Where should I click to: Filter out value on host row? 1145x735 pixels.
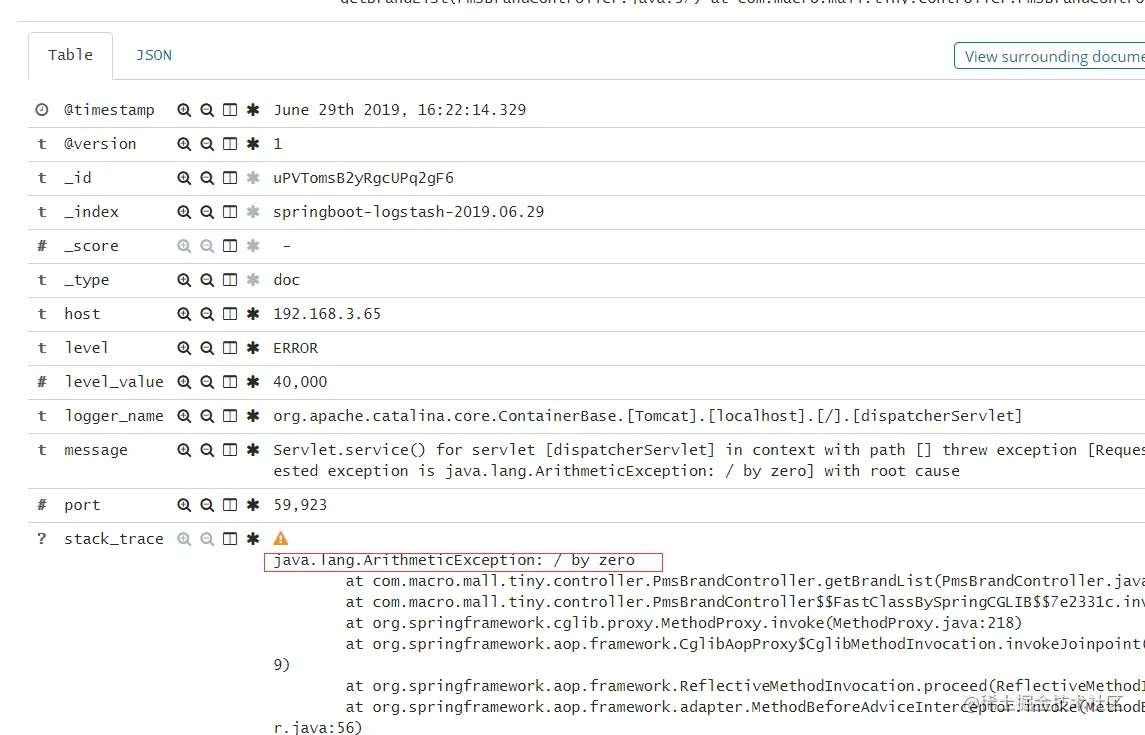(207, 314)
